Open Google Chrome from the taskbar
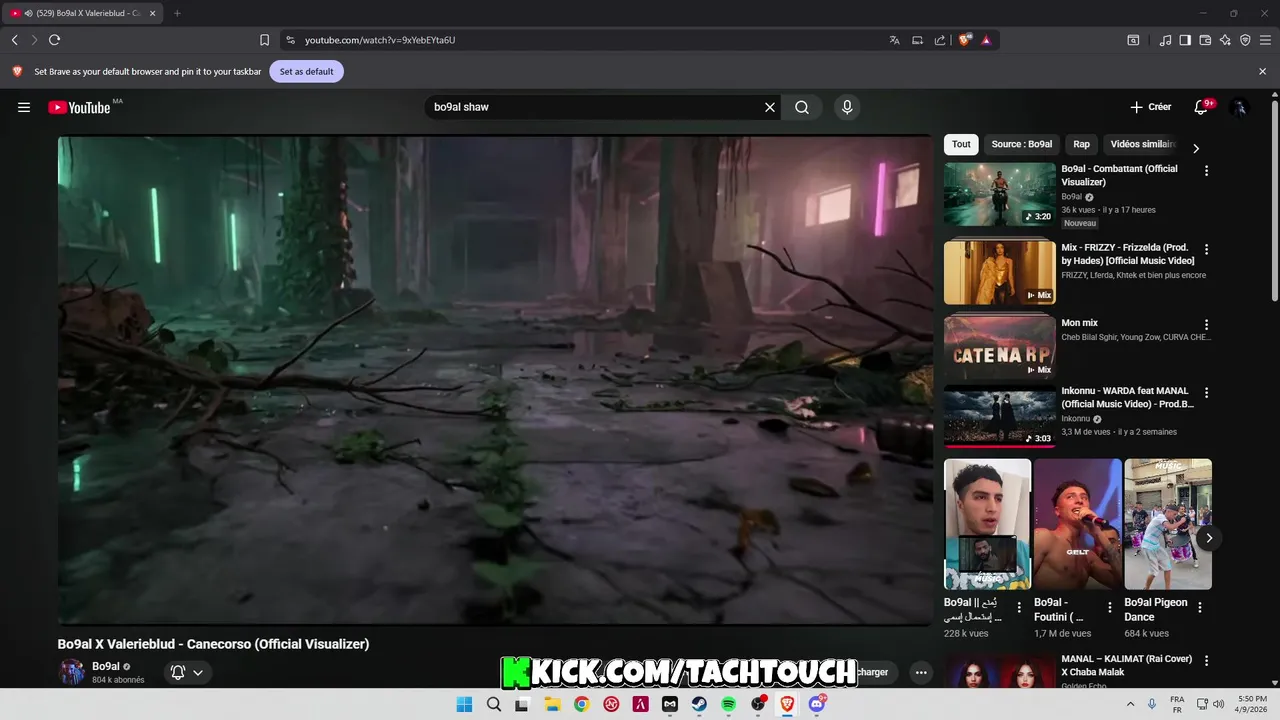 581,704
